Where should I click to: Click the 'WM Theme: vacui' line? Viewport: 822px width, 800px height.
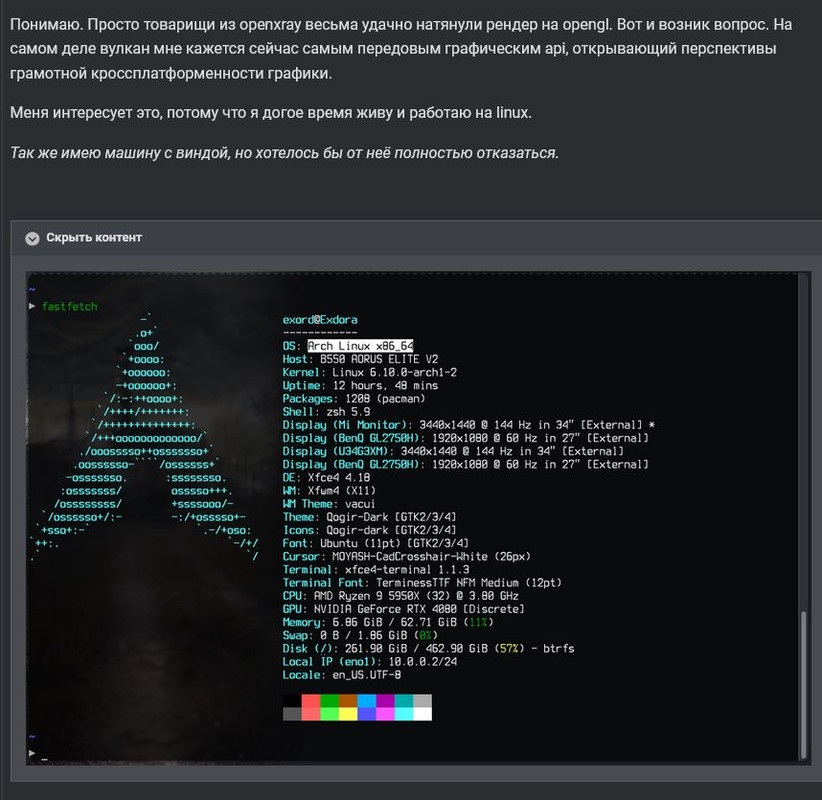(329, 504)
